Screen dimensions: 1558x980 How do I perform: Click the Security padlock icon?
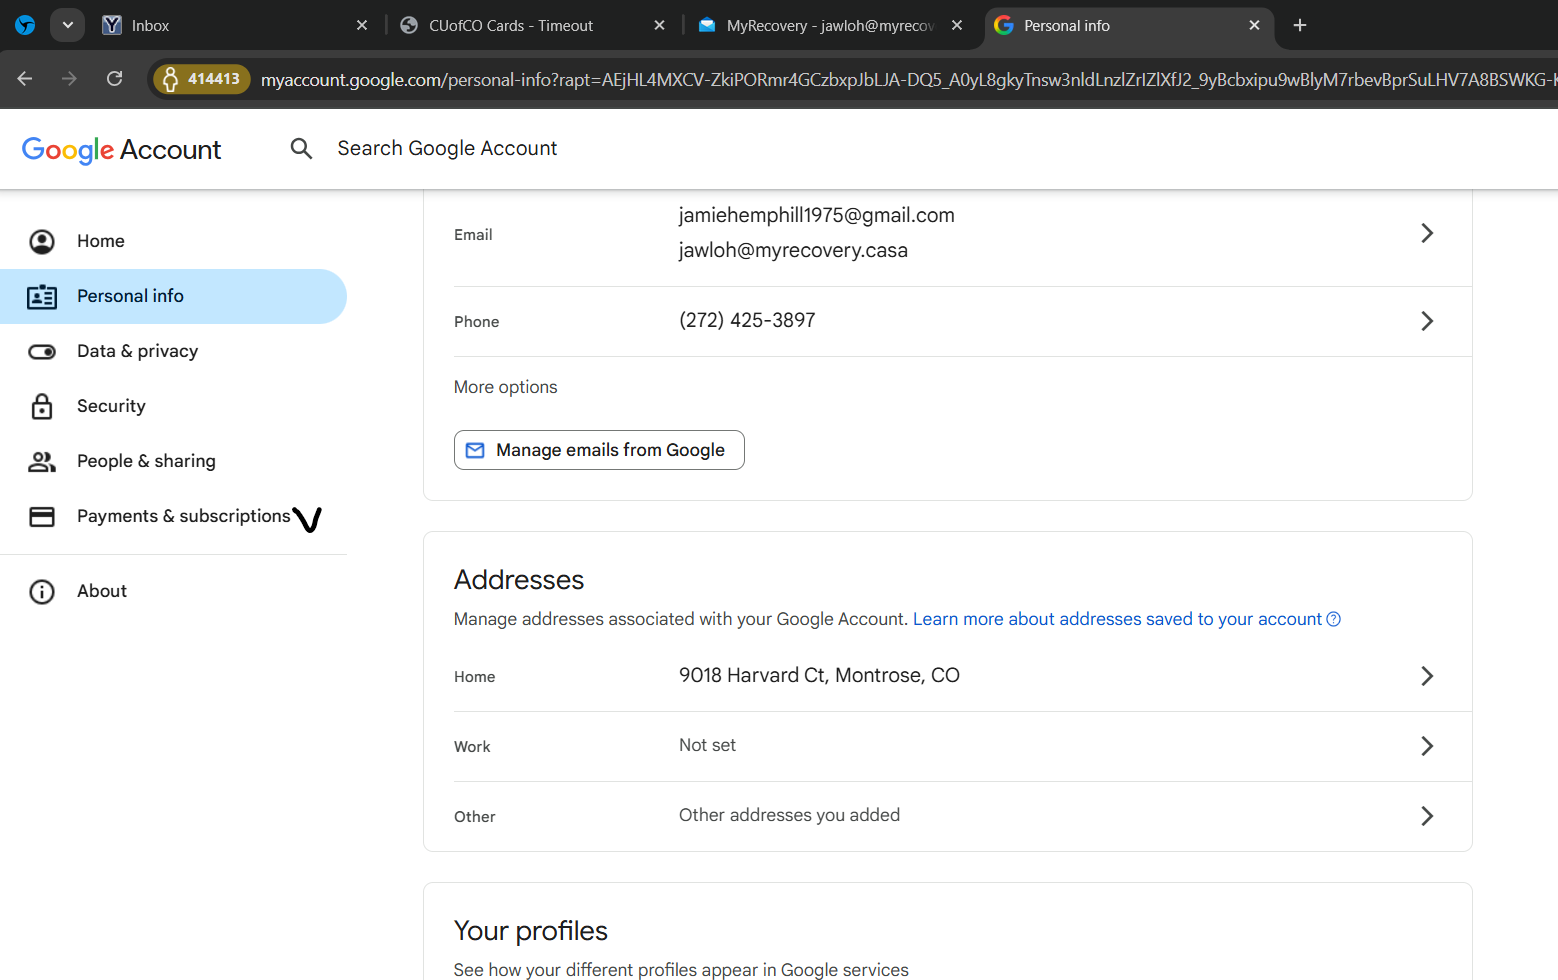pos(42,406)
